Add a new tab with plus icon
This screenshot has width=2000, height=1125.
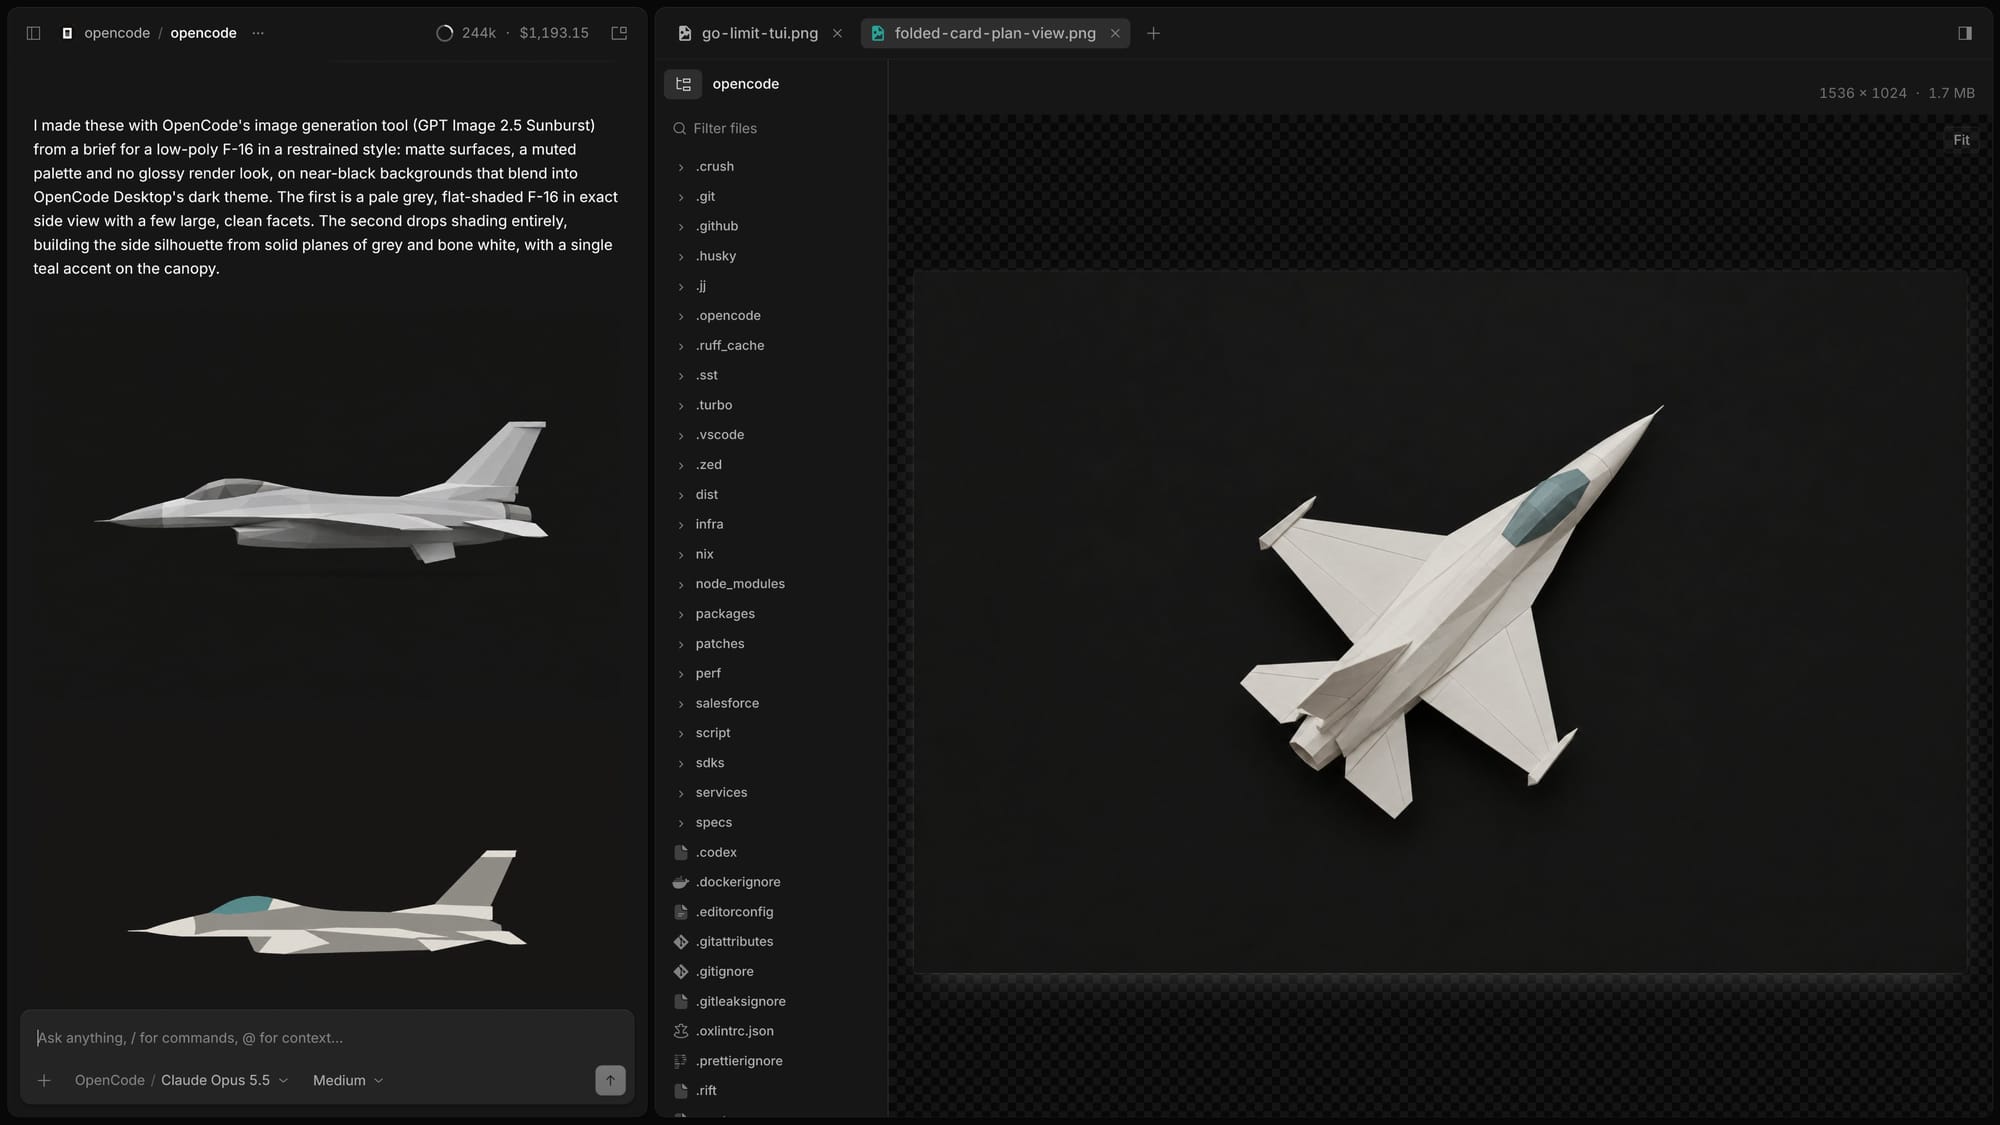(x=1153, y=33)
